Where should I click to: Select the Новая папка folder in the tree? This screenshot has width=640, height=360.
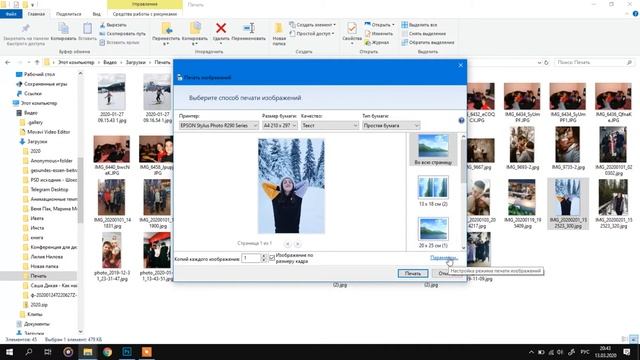[44, 266]
